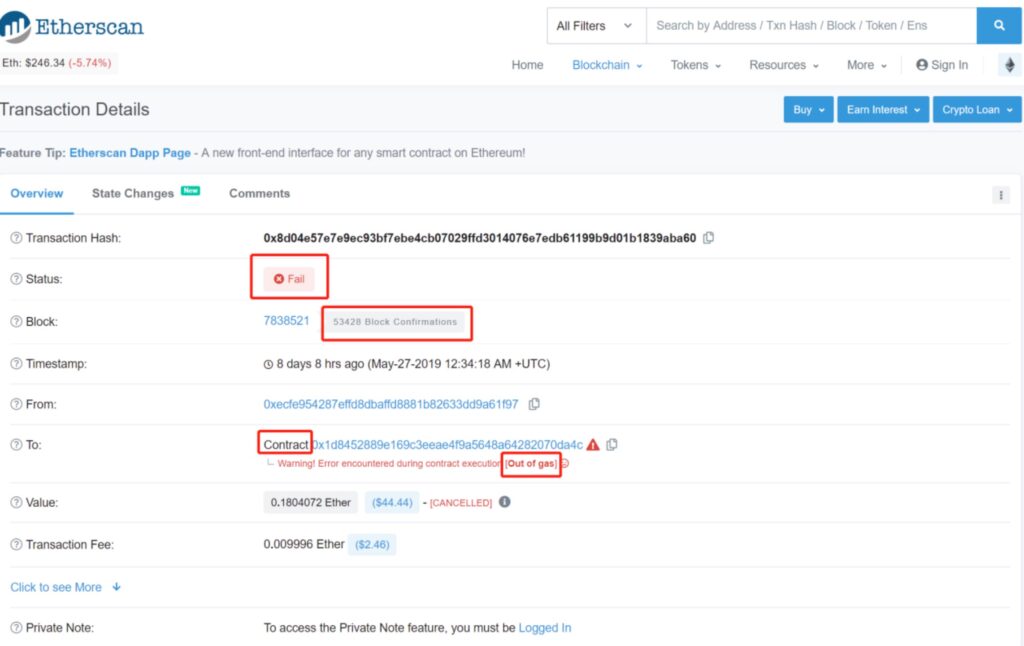The image size is (1024, 646).
Task: Expand the Resources menu
Action: tap(784, 65)
